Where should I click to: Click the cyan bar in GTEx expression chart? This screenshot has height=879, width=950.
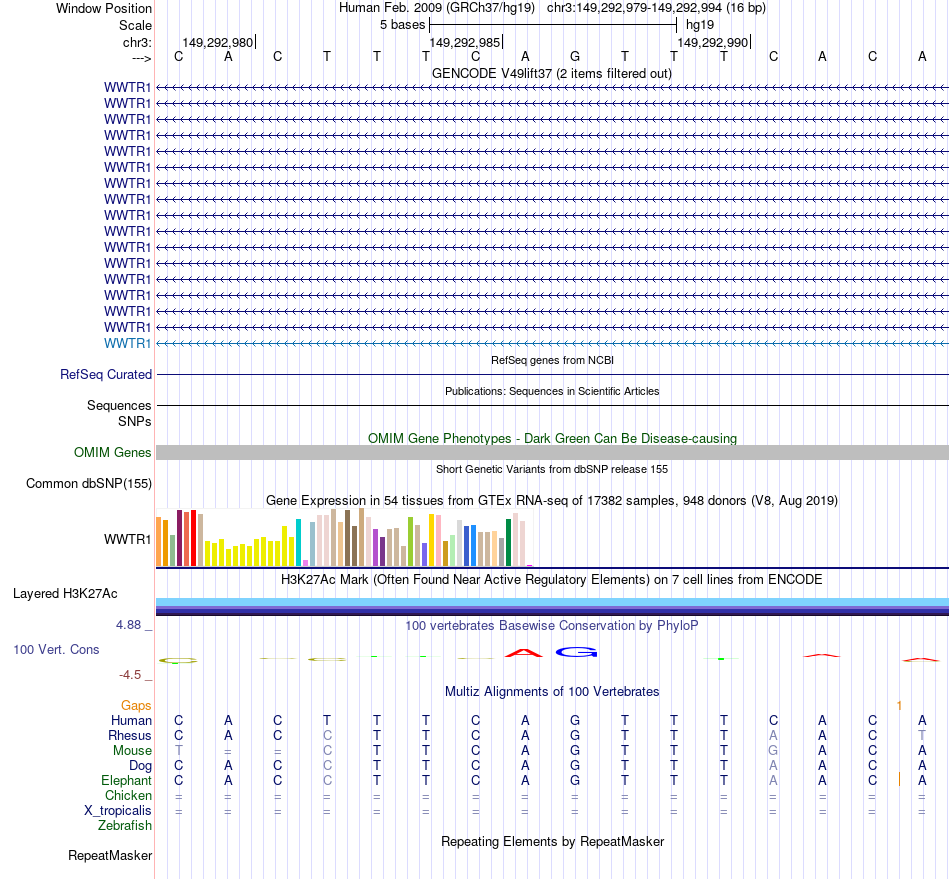click(x=298, y=542)
